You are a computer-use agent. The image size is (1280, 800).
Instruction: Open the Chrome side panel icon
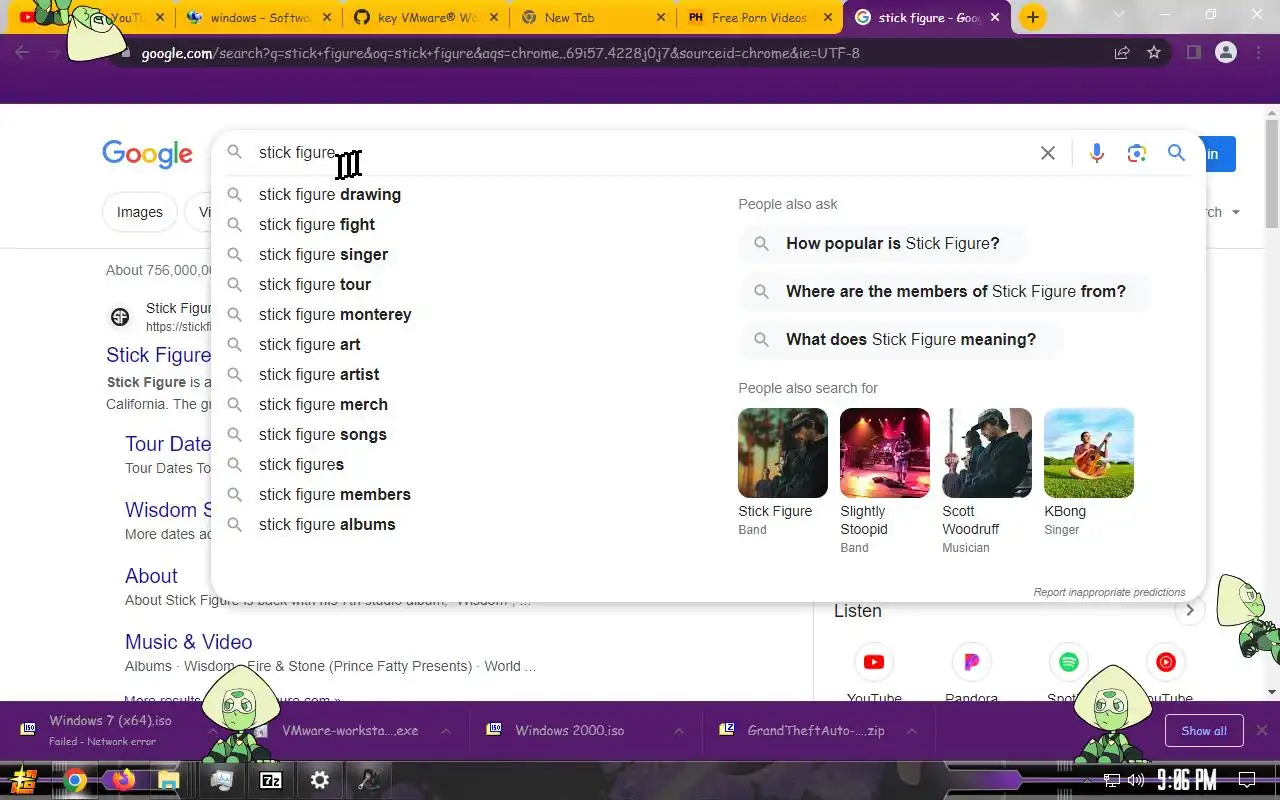point(1193,53)
